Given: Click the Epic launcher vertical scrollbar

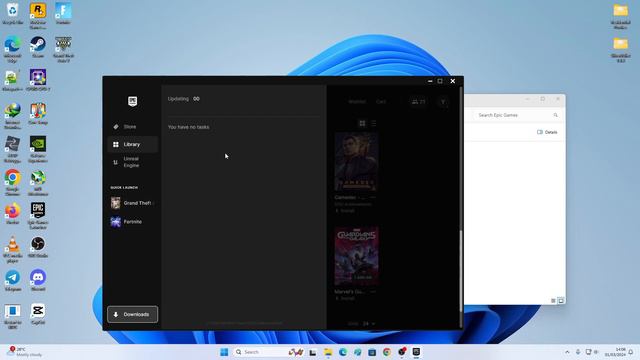Looking at the screenshot, I should (x=461, y=271).
